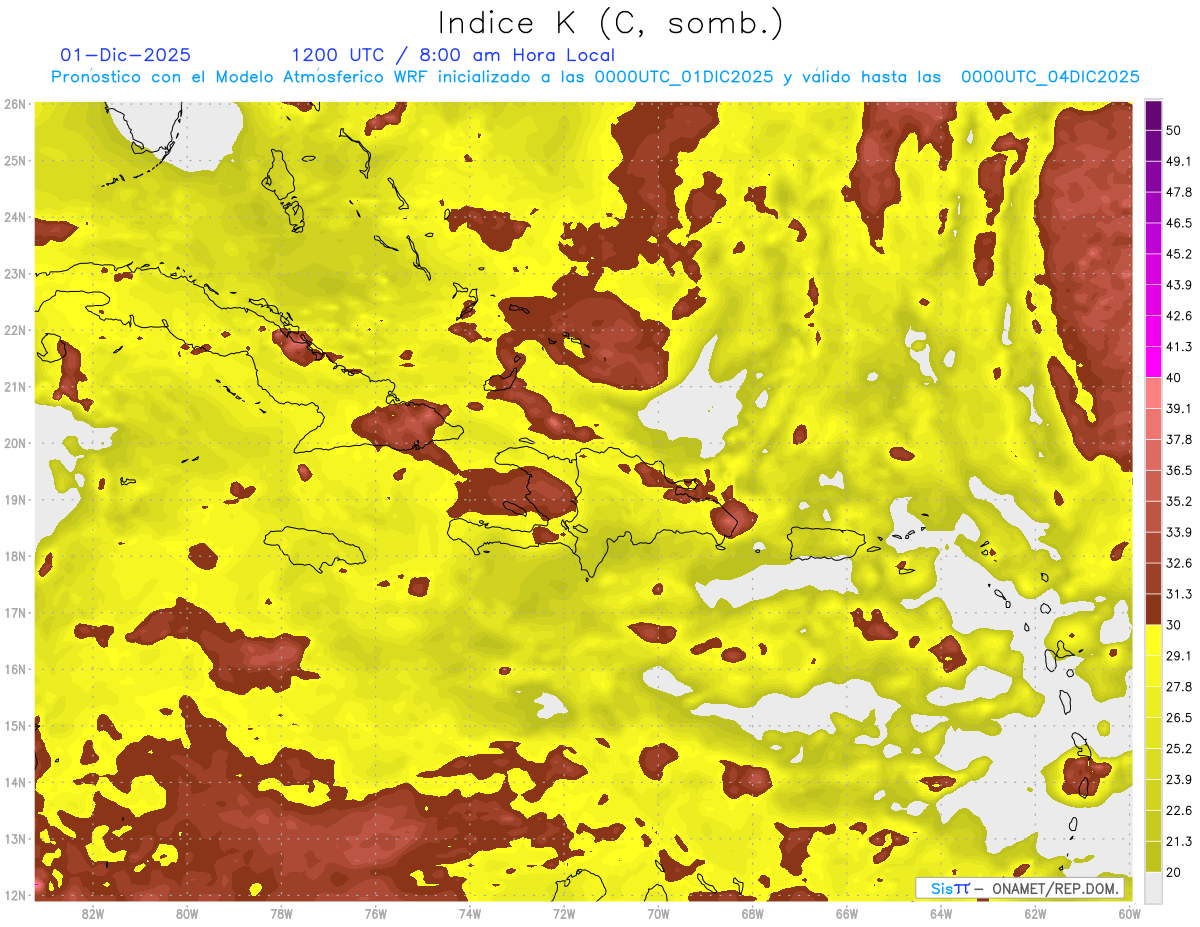Click the 80W longitude label
The height and width of the screenshot is (927, 1200).
click(x=187, y=913)
